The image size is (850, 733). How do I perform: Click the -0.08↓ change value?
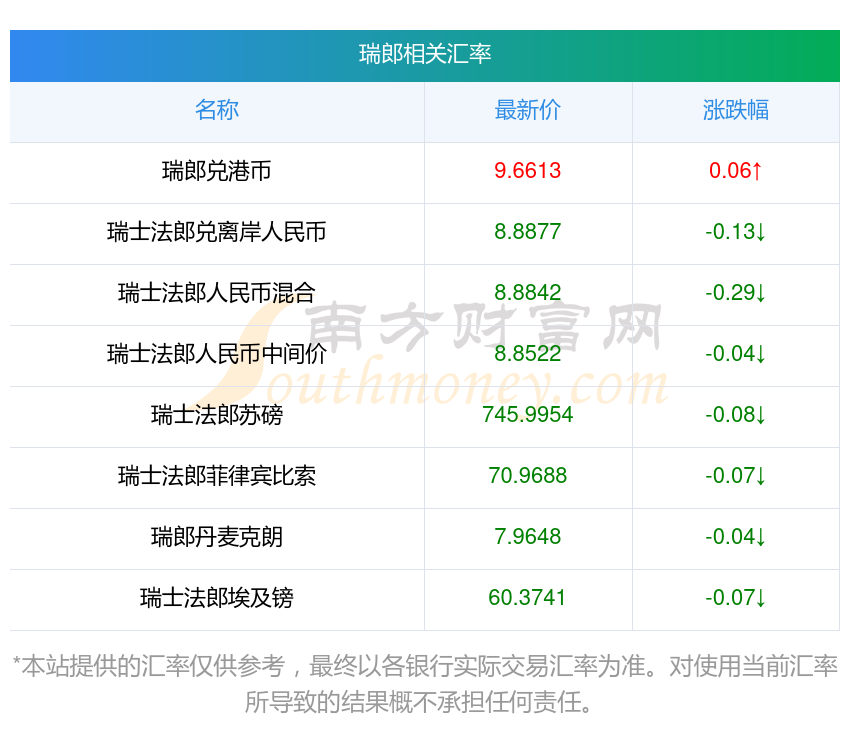(736, 415)
